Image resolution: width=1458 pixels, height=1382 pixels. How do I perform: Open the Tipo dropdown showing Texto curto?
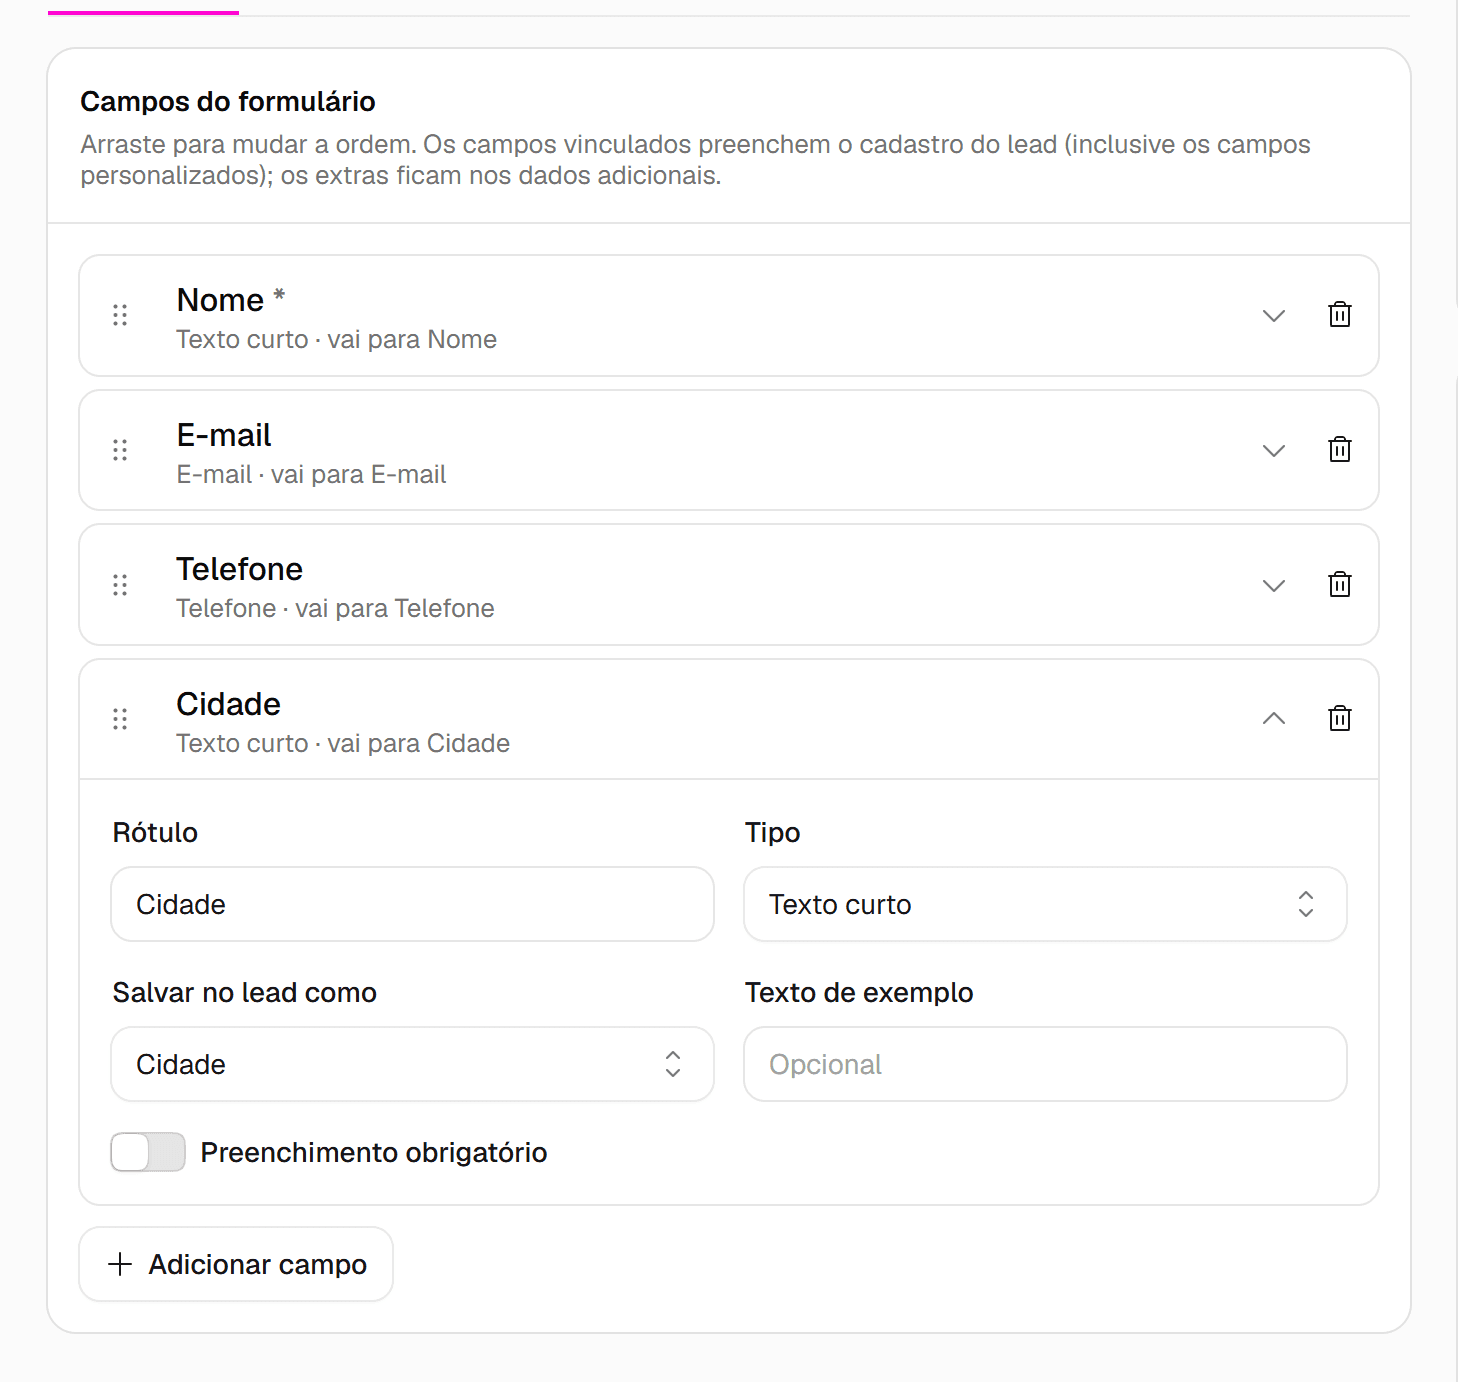1045,904
